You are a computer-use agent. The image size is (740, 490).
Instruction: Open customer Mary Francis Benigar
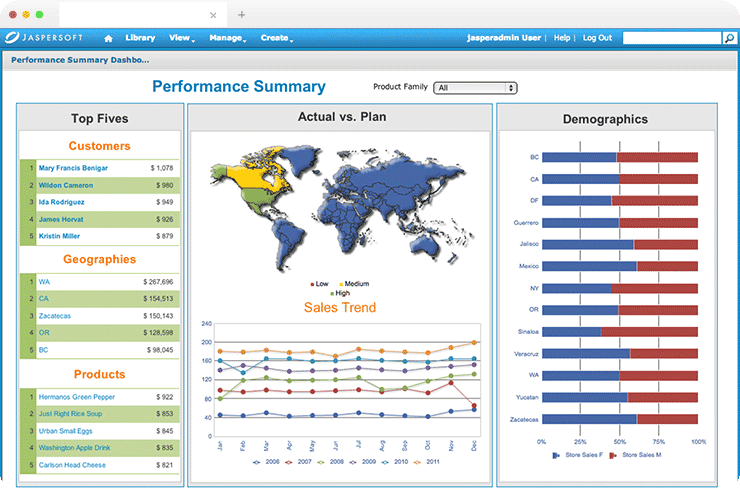(x=73, y=168)
